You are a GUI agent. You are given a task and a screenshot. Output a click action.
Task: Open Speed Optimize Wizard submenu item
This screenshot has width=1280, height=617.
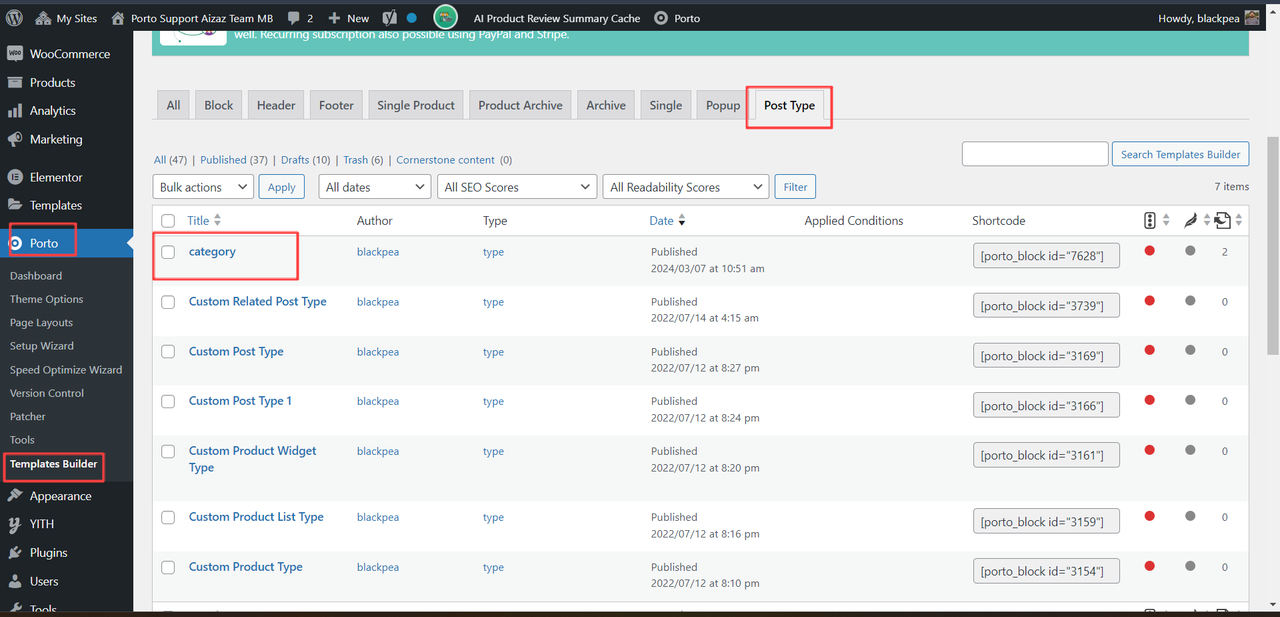(66, 370)
